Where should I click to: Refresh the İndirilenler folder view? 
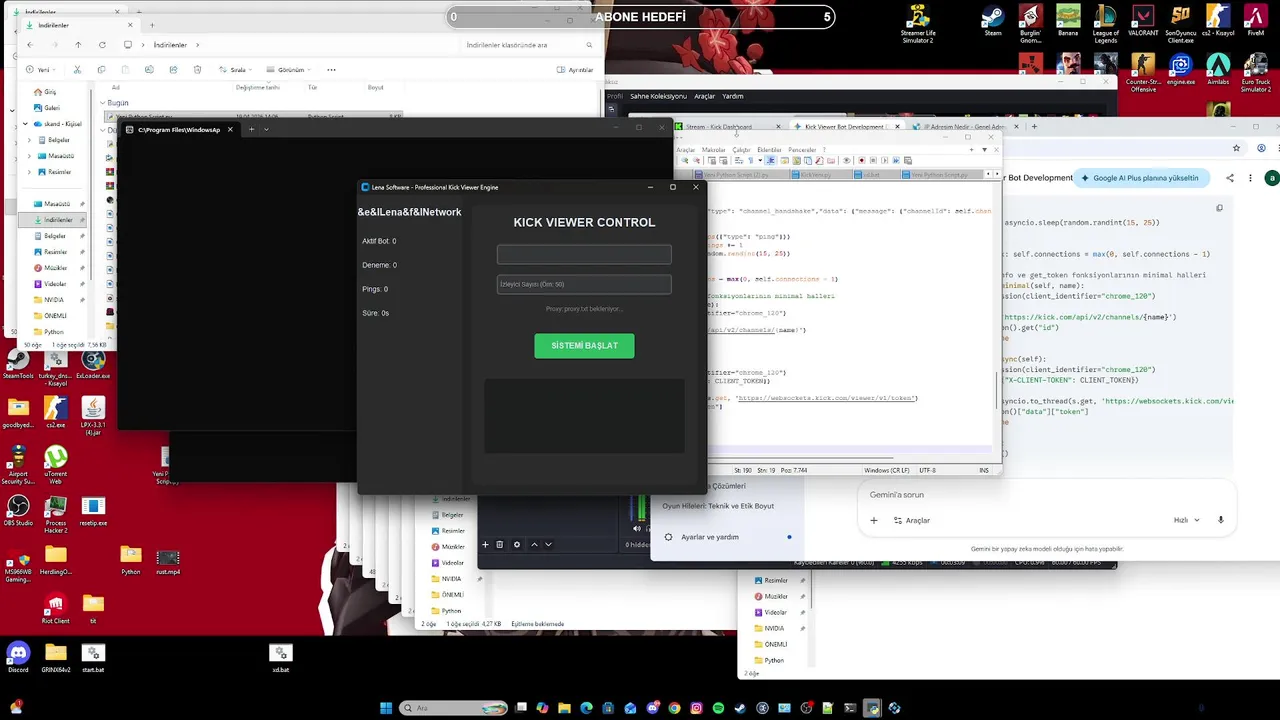[102, 45]
